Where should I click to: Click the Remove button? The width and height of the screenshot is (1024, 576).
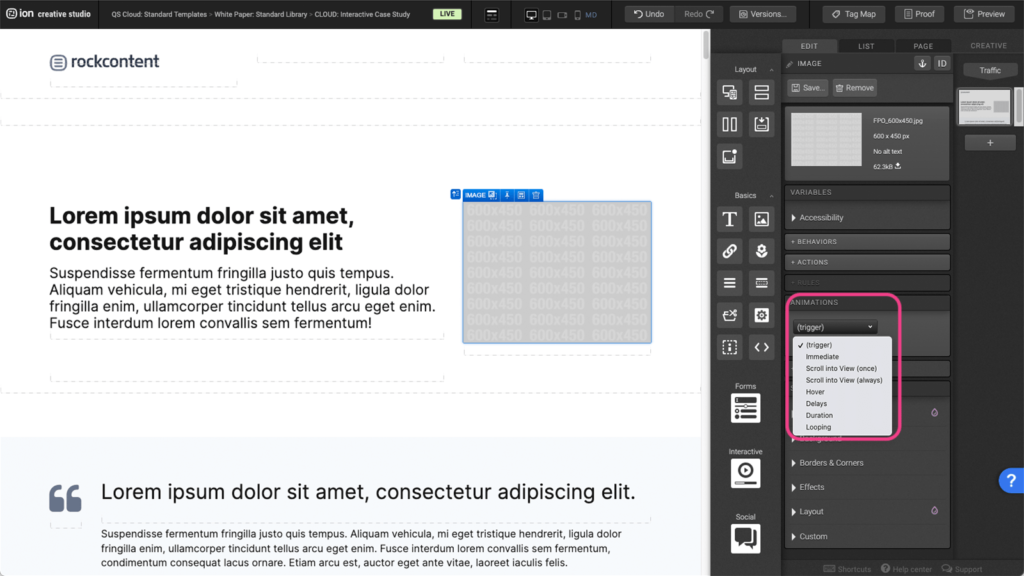[x=854, y=88]
